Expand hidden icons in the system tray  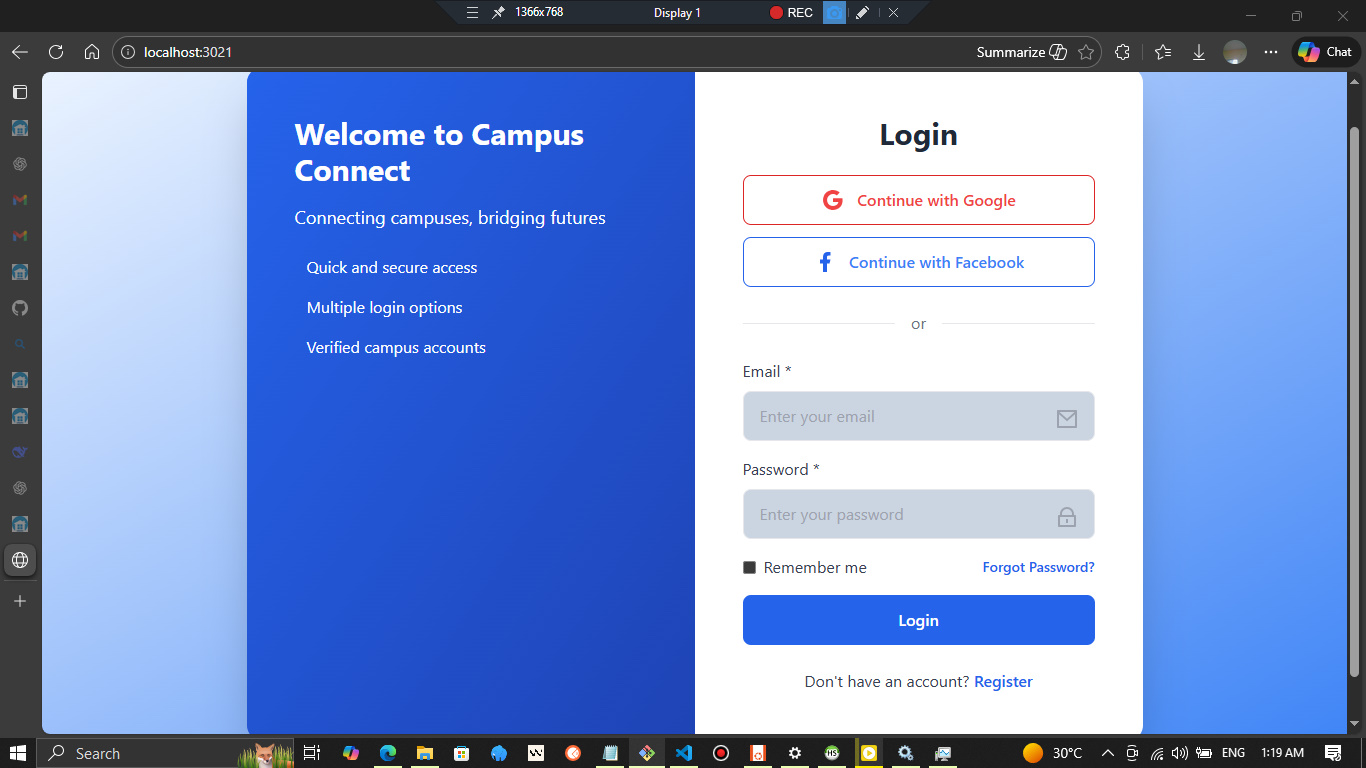(x=1107, y=752)
